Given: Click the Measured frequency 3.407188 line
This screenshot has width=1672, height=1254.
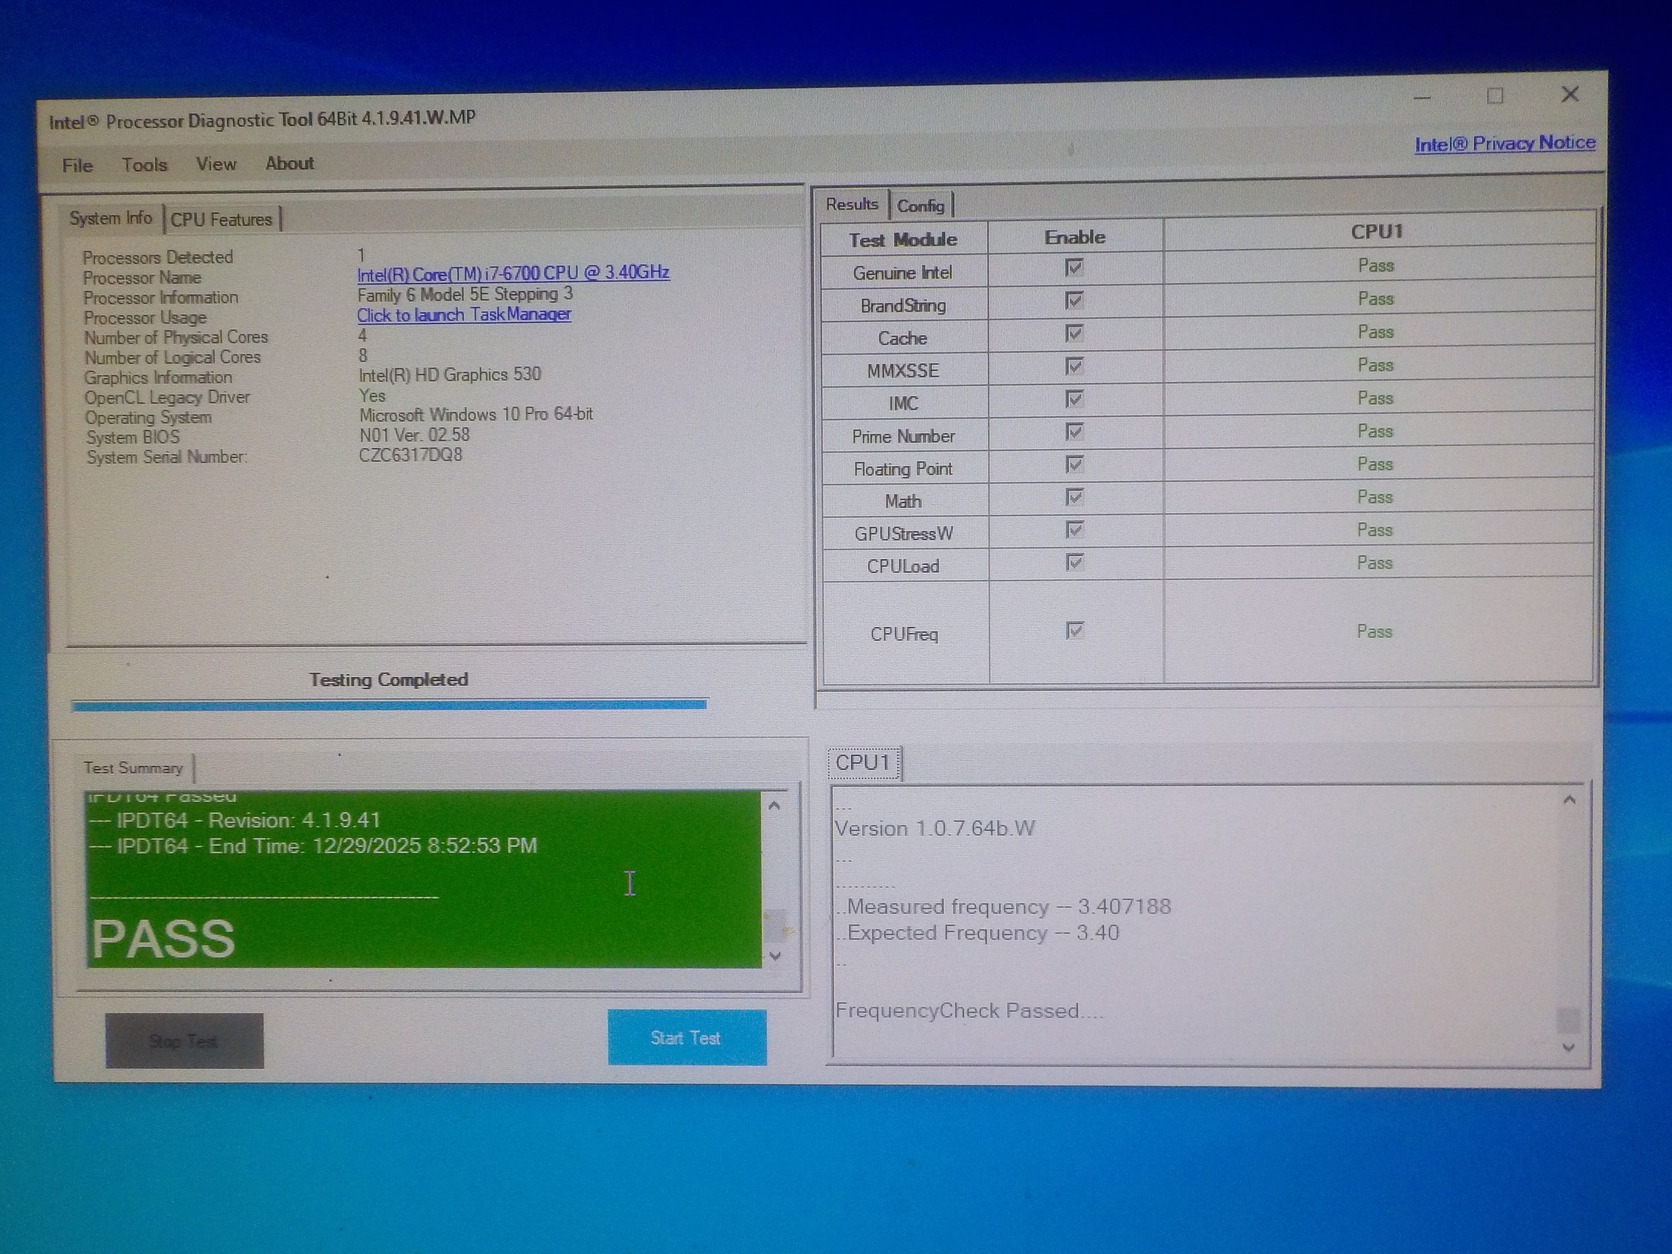Looking at the screenshot, I should click(x=1005, y=907).
